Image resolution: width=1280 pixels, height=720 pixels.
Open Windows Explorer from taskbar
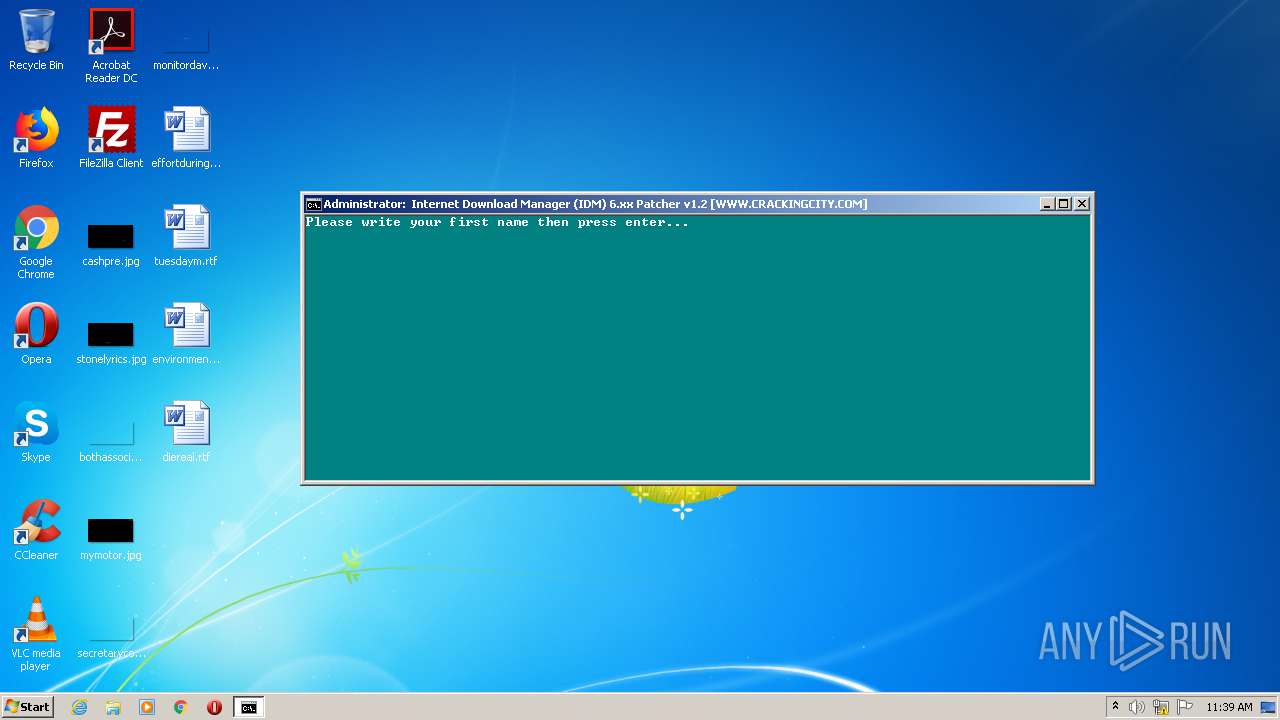113,707
